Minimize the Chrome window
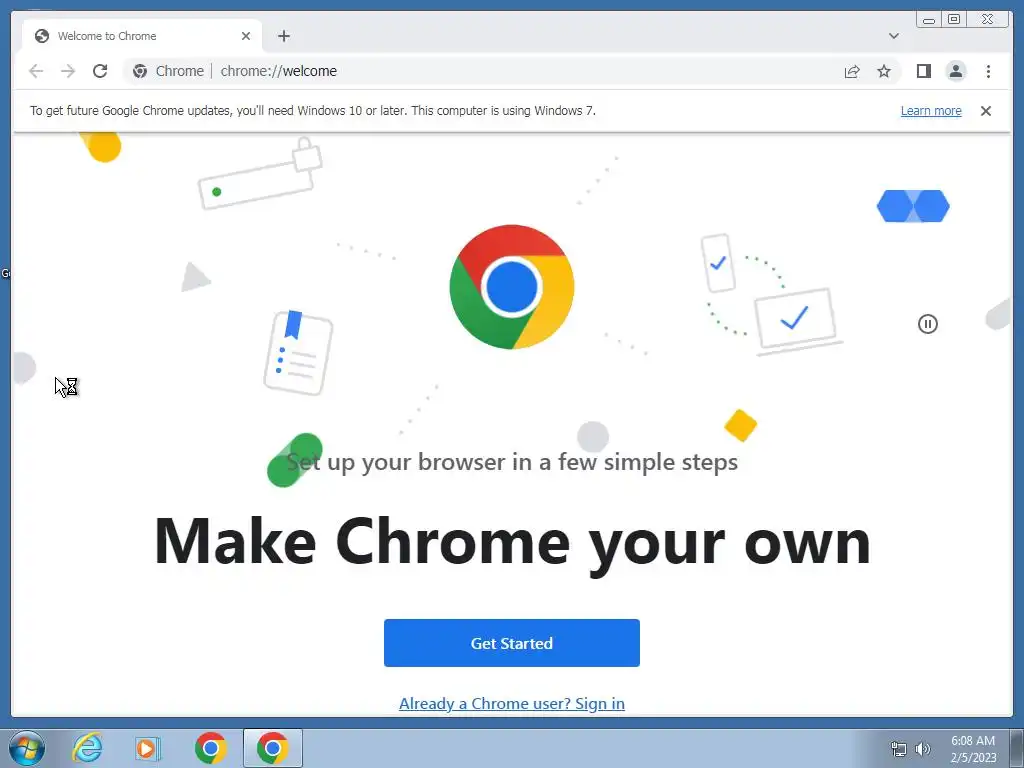This screenshot has width=1024, height=768. (x=929, y=20)
